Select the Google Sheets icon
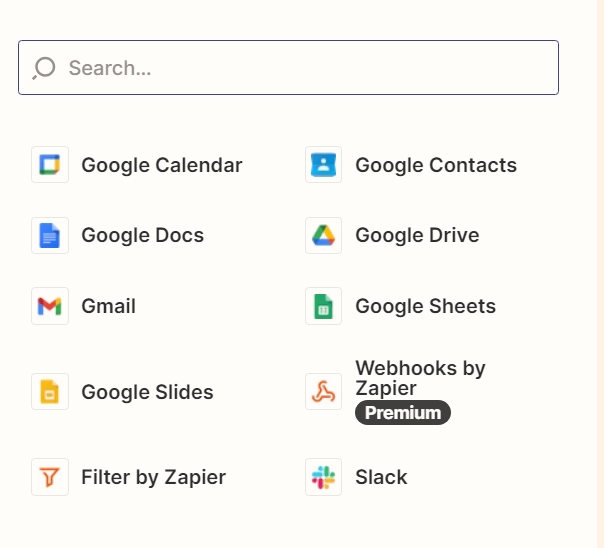The width and height of the screenshot is (604, 548). (323, 306)
